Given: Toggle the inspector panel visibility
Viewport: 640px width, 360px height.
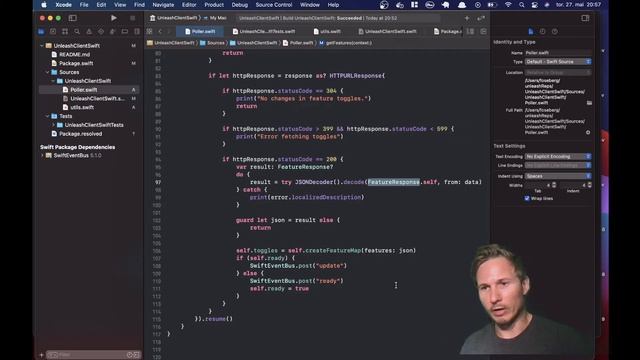Looking at the screenshot, I should (585, 18).
